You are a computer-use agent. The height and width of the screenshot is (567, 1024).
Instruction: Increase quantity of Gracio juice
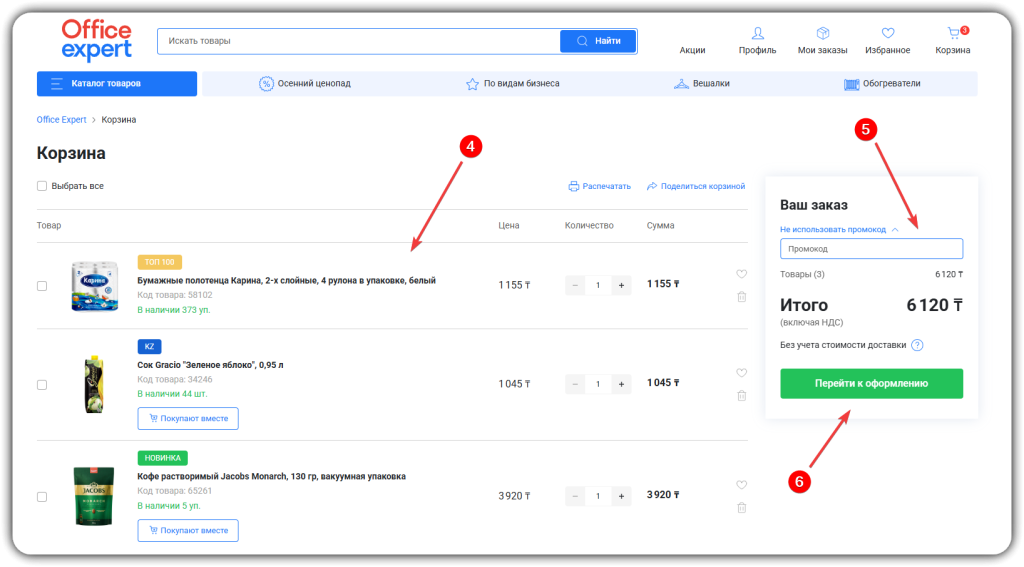pyautogui.click(x=621, y=384)
